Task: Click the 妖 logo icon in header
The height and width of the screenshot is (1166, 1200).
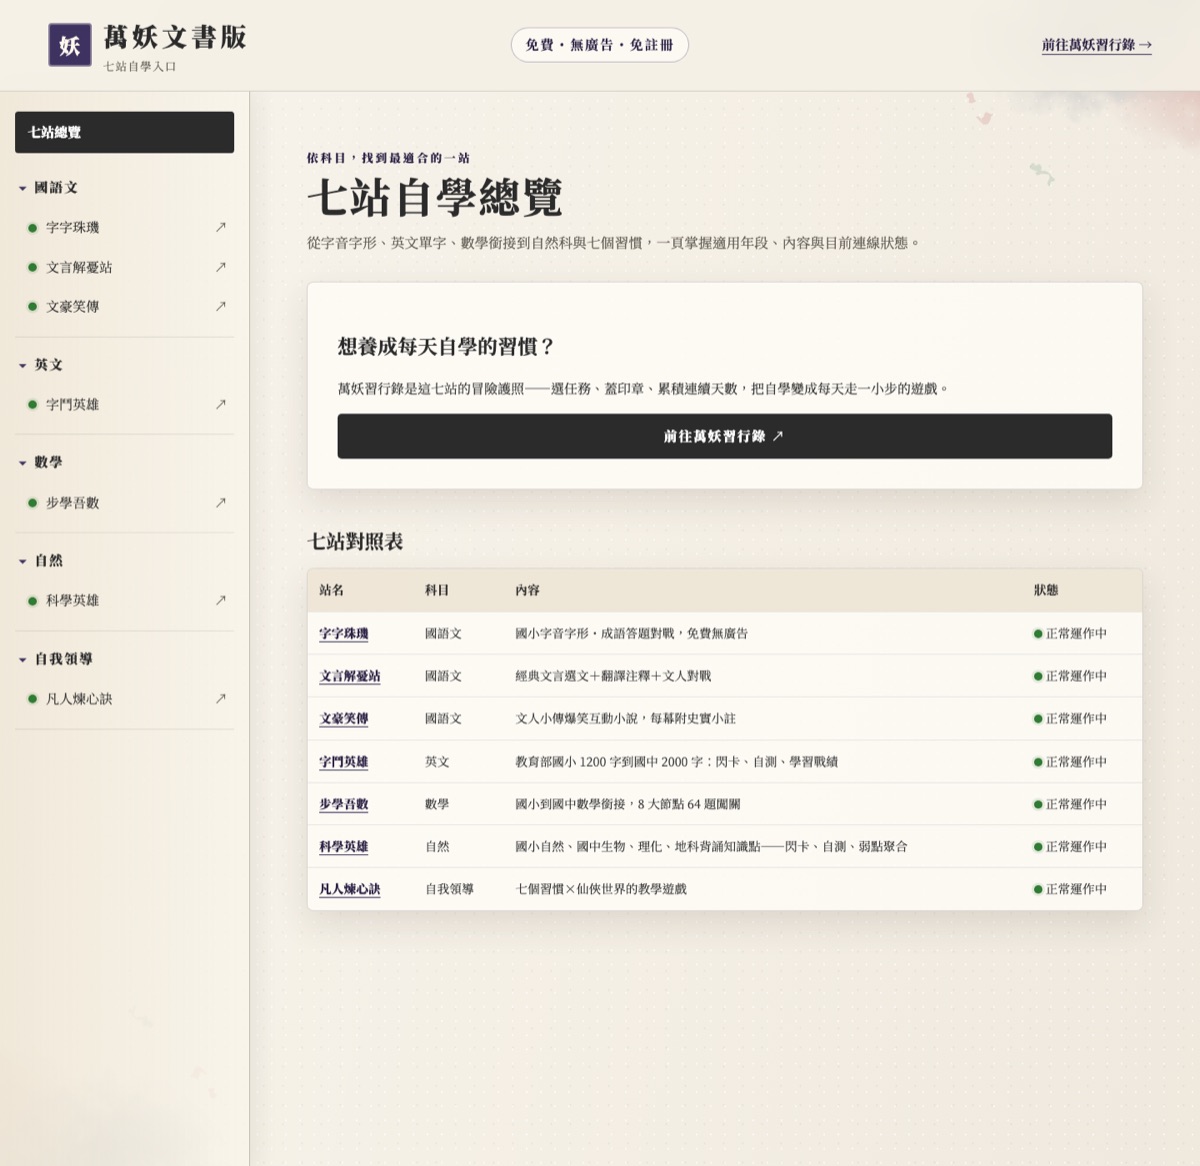Action: (x=69, y=45)
